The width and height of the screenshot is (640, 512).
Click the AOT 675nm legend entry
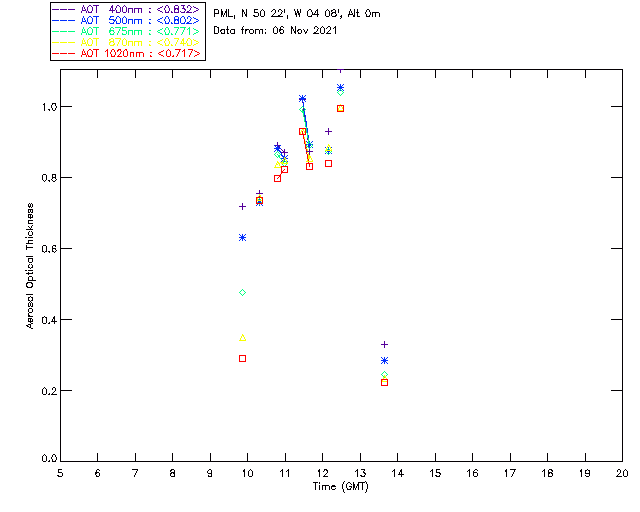126,31
